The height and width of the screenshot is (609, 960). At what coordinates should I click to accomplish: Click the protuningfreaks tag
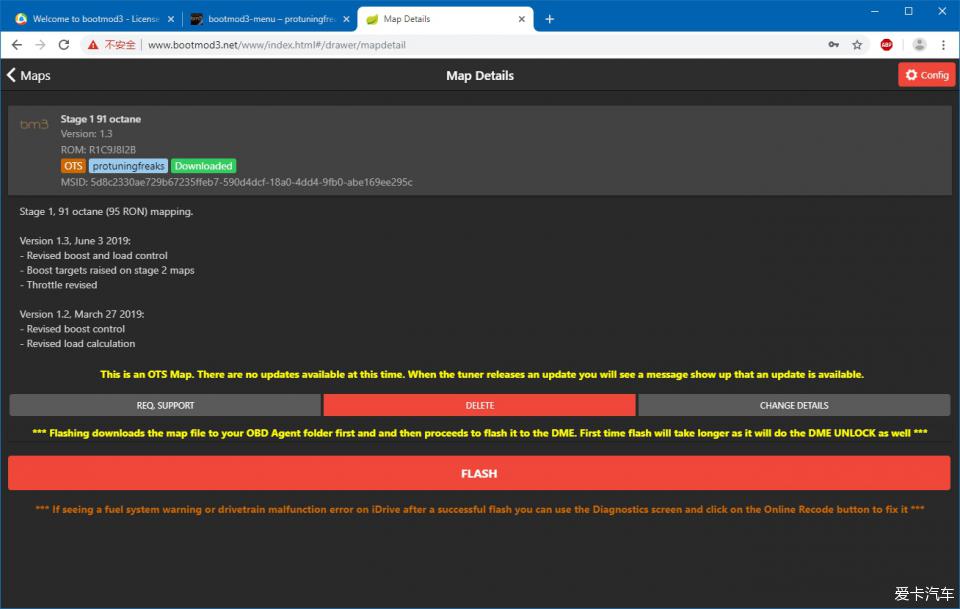click(129, 166)
